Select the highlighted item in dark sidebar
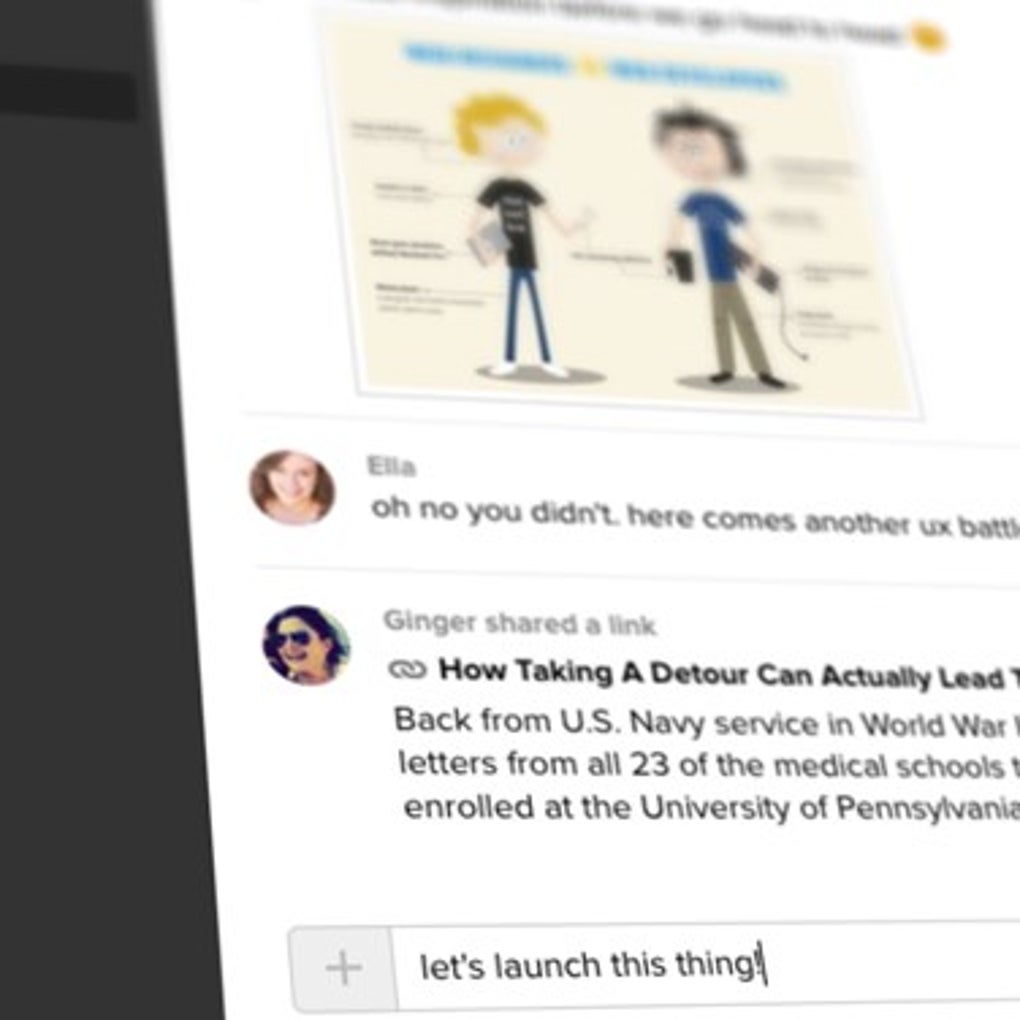Viewport: 1020px width, 1020px height. 68,96
